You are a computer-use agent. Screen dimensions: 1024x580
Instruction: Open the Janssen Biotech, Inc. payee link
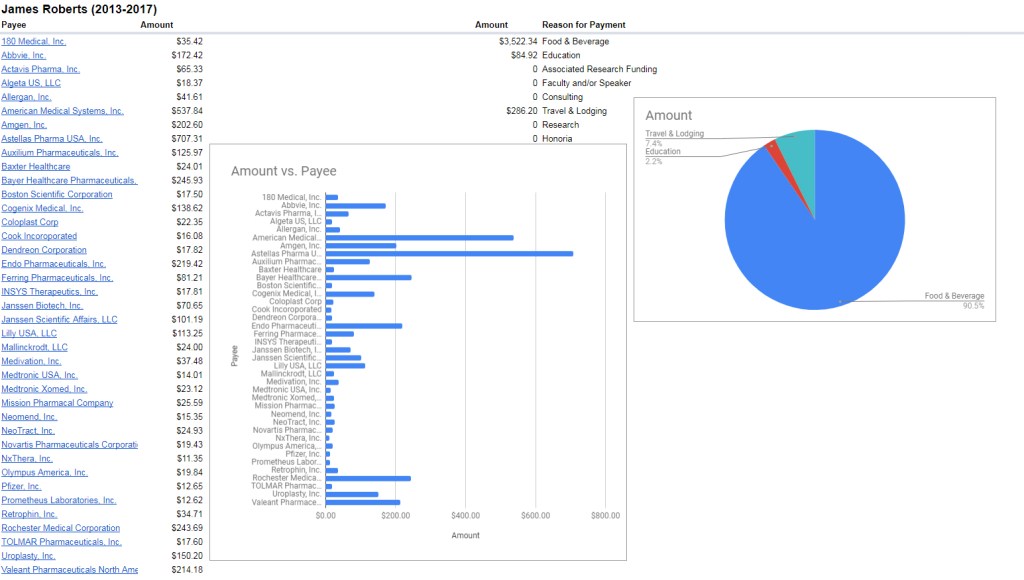coord(41,306)
